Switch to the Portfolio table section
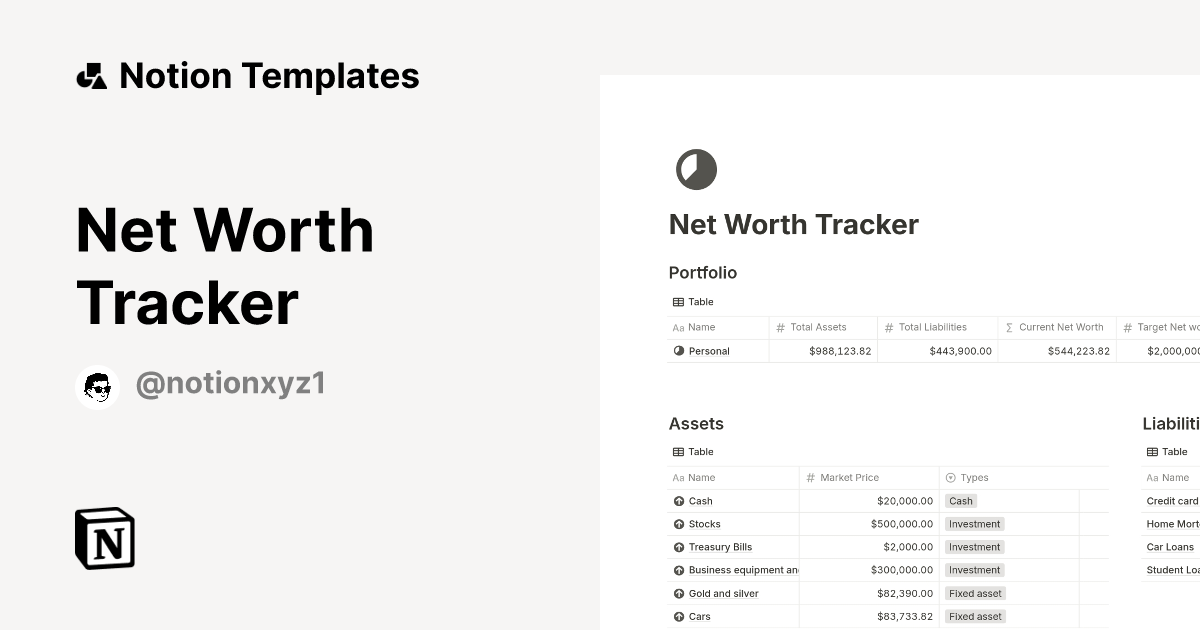 point(702,272)
